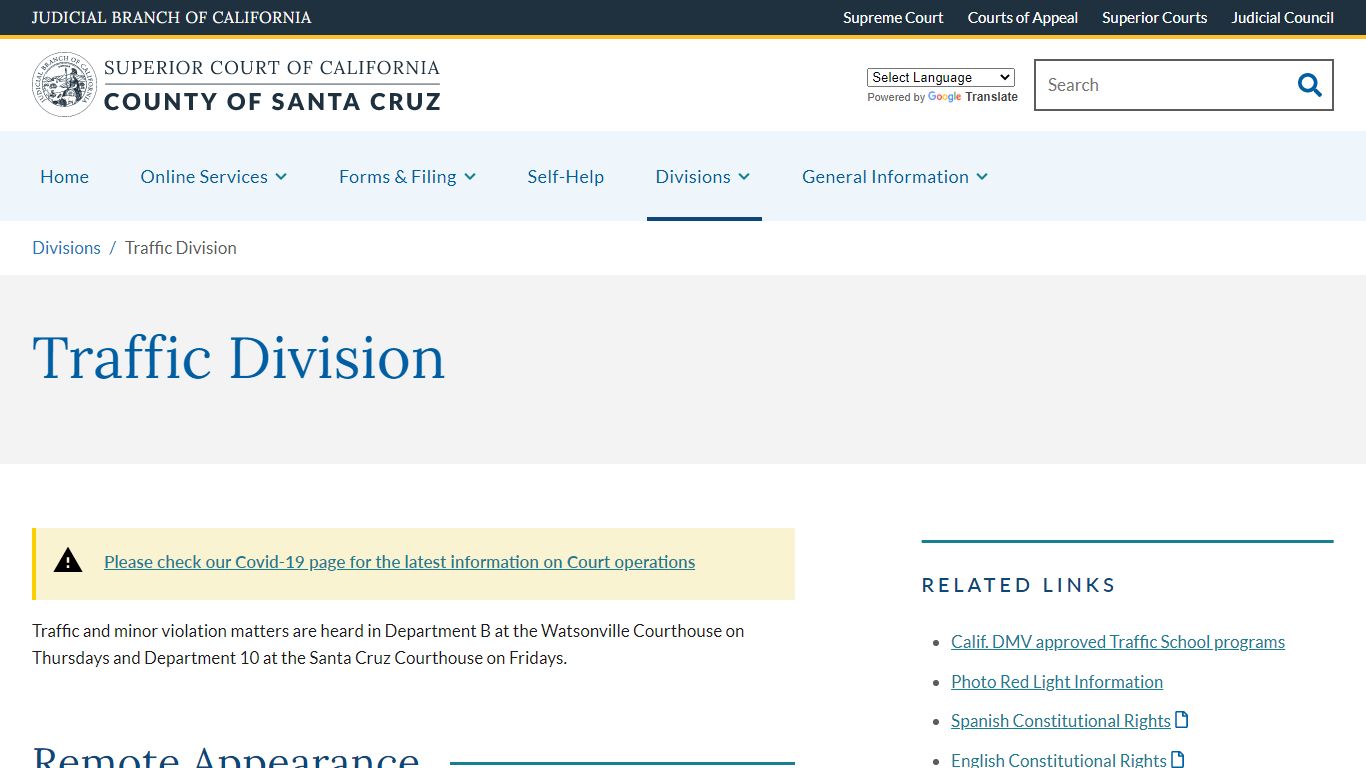Click the Traffic Division page heading
Viewport: 1366px width, 768px height.
click(239, 358)
